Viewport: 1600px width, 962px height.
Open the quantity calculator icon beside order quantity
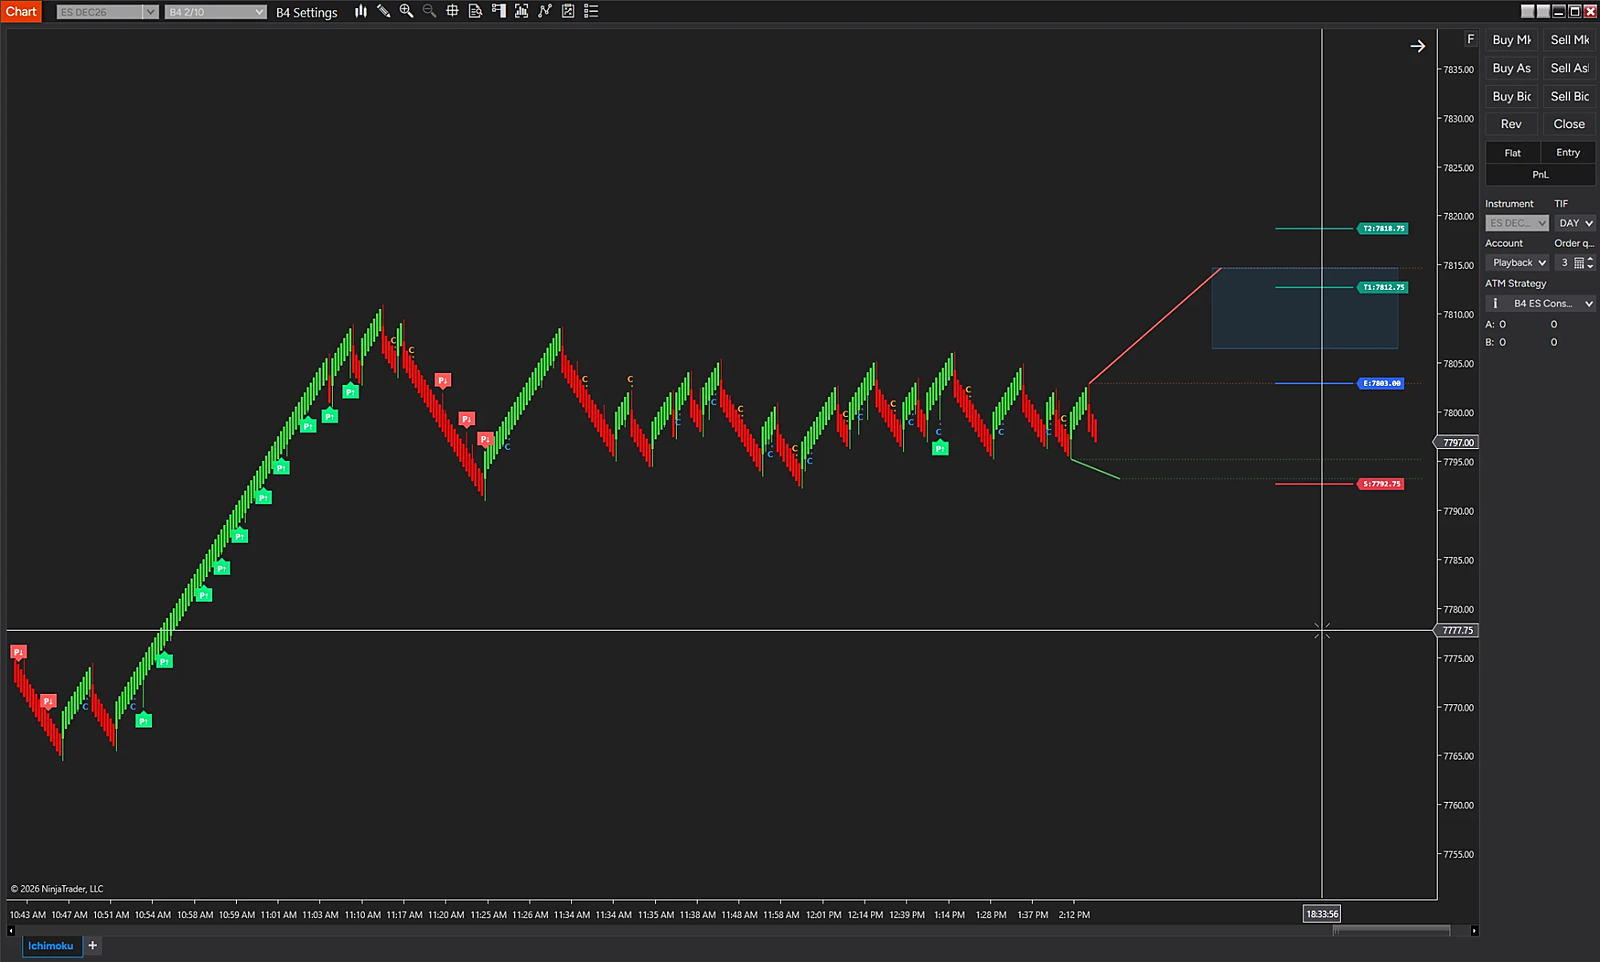click(x=1579, y=263)
